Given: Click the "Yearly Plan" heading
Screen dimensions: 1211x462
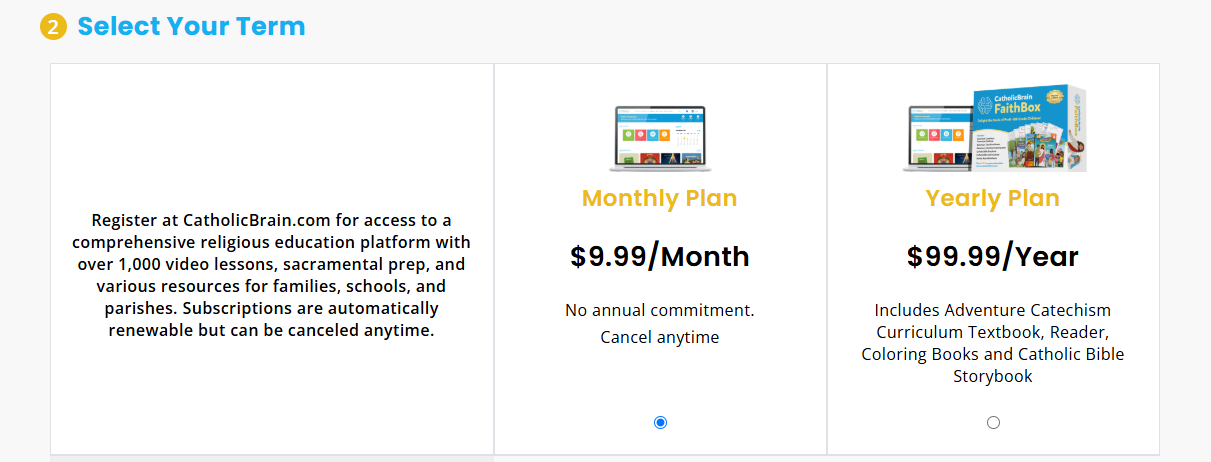Looking at the screenshot, I should coord(992,198).
